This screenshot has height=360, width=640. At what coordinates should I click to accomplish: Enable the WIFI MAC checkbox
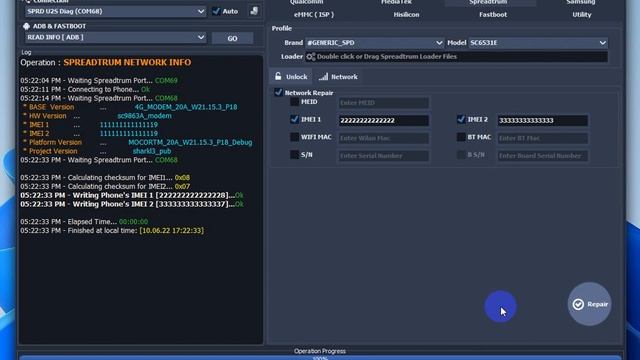tap(294, 137)
